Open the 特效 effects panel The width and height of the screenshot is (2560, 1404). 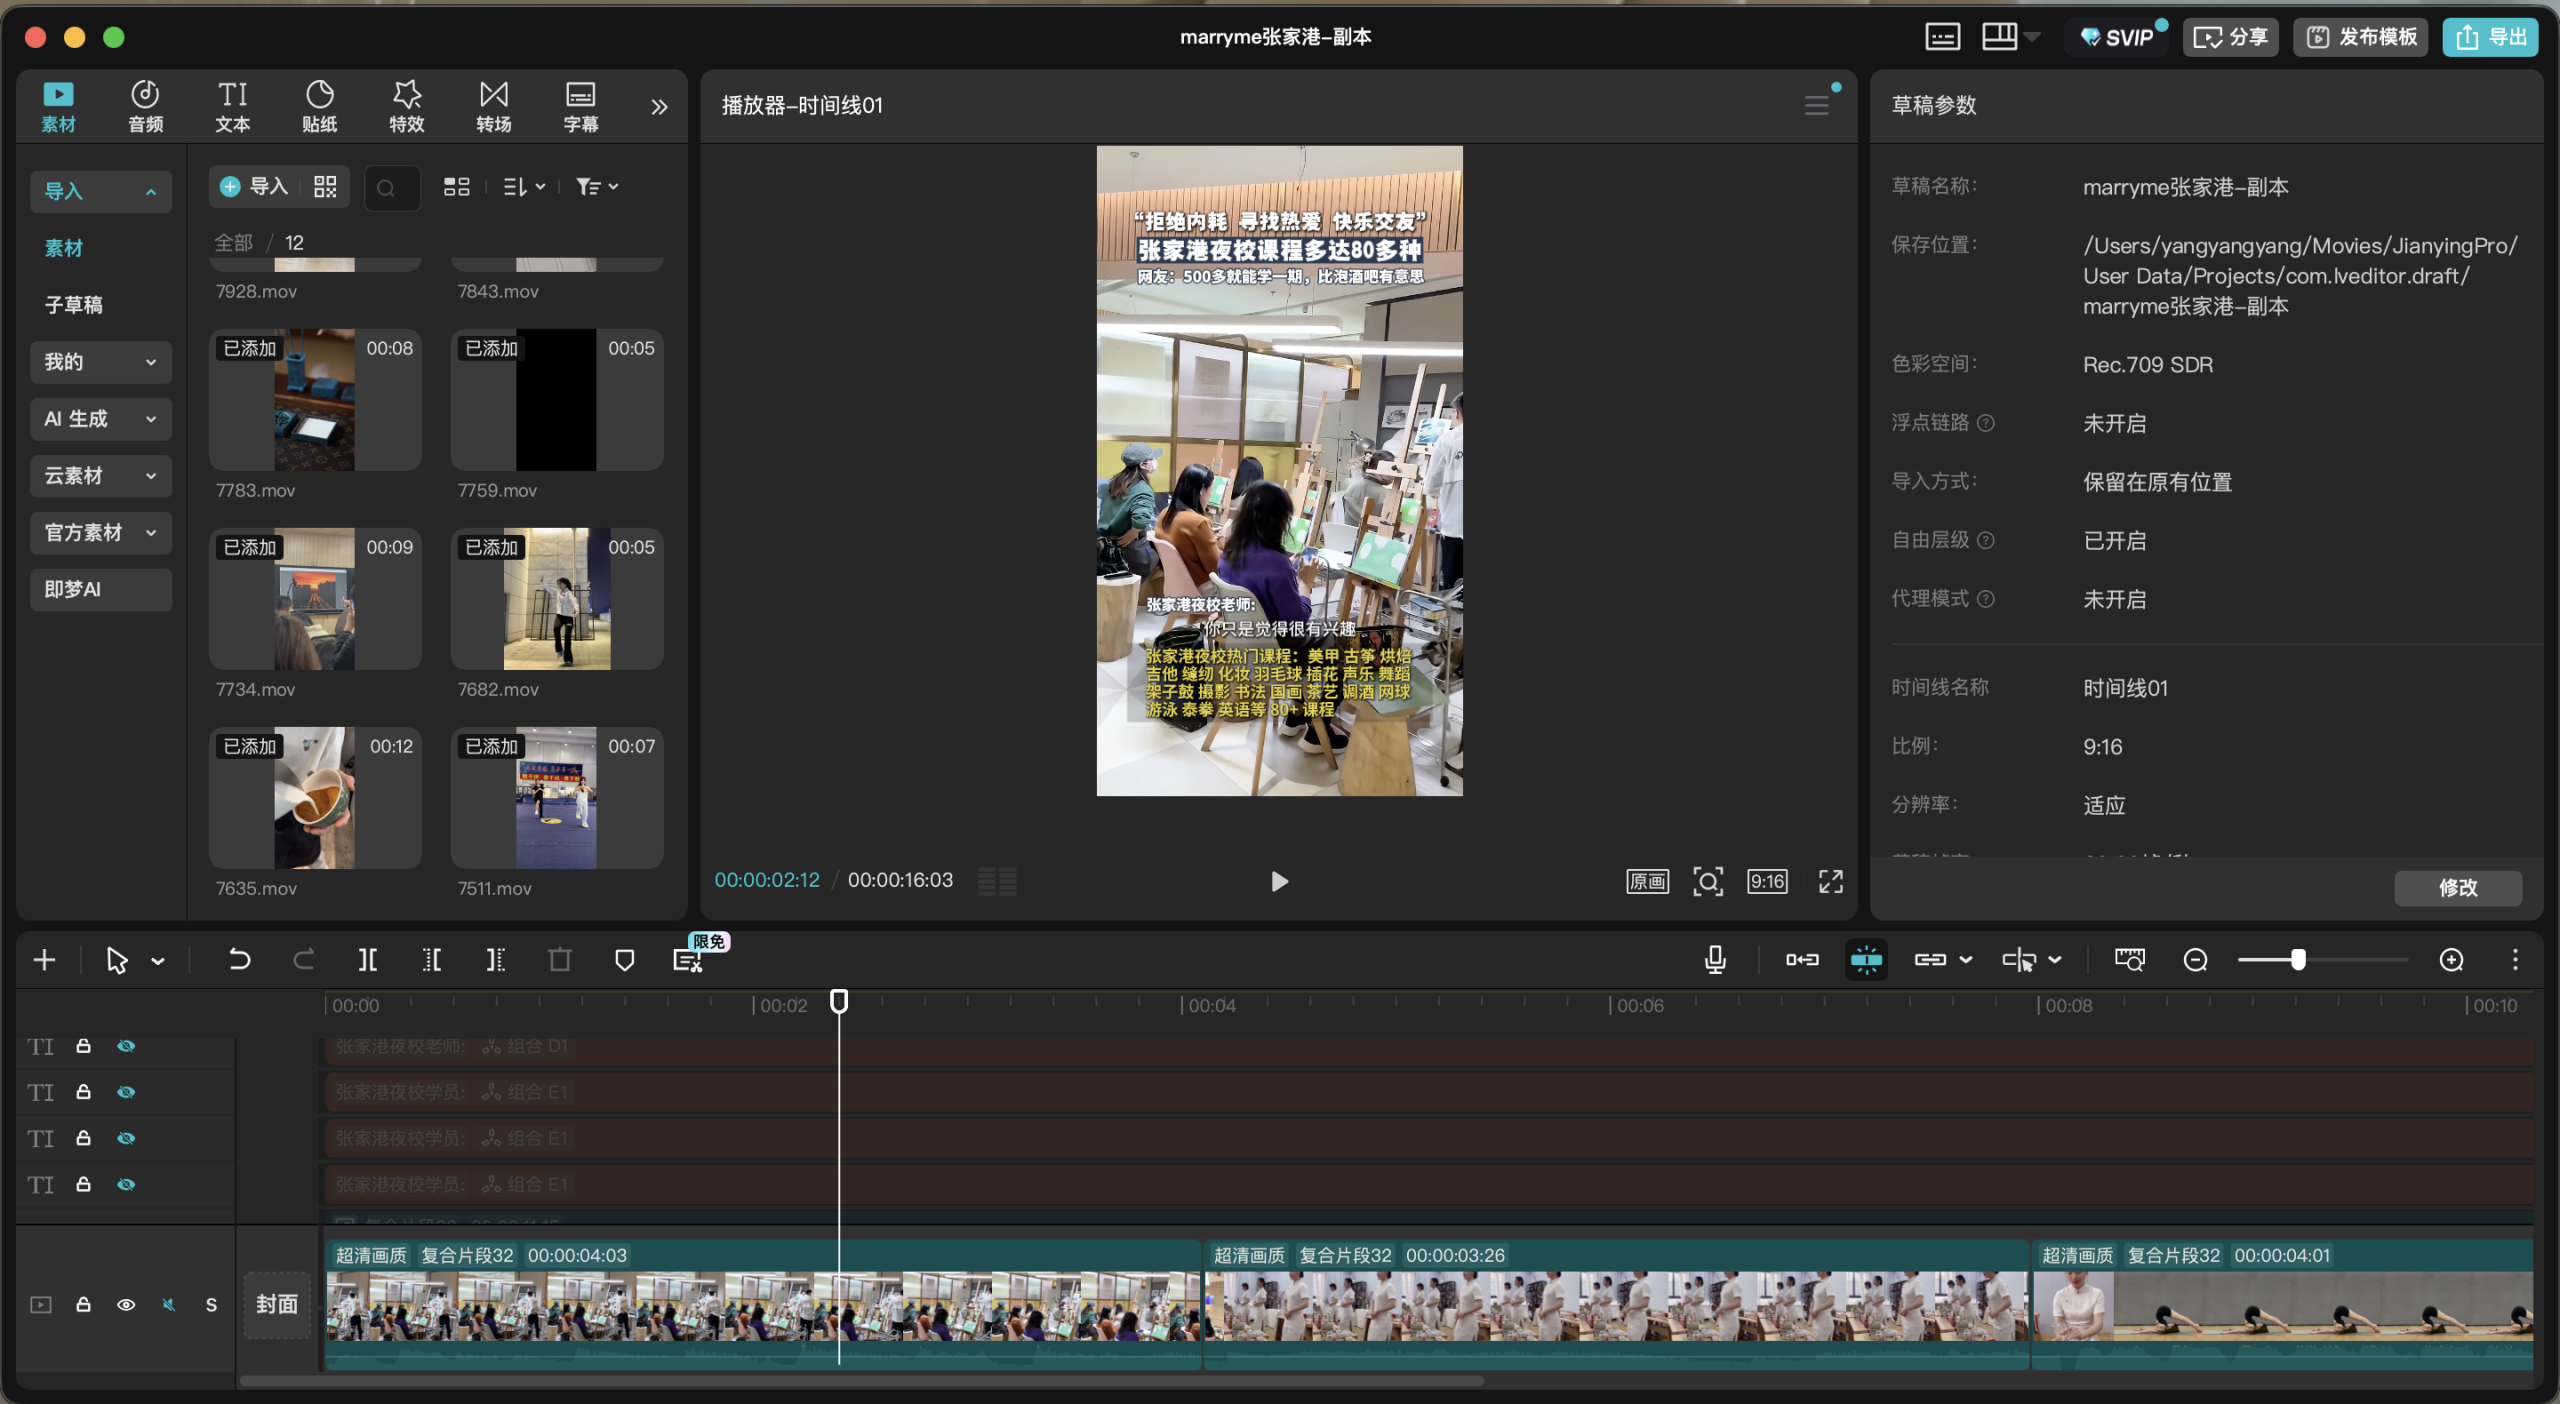tap(406, 106)
